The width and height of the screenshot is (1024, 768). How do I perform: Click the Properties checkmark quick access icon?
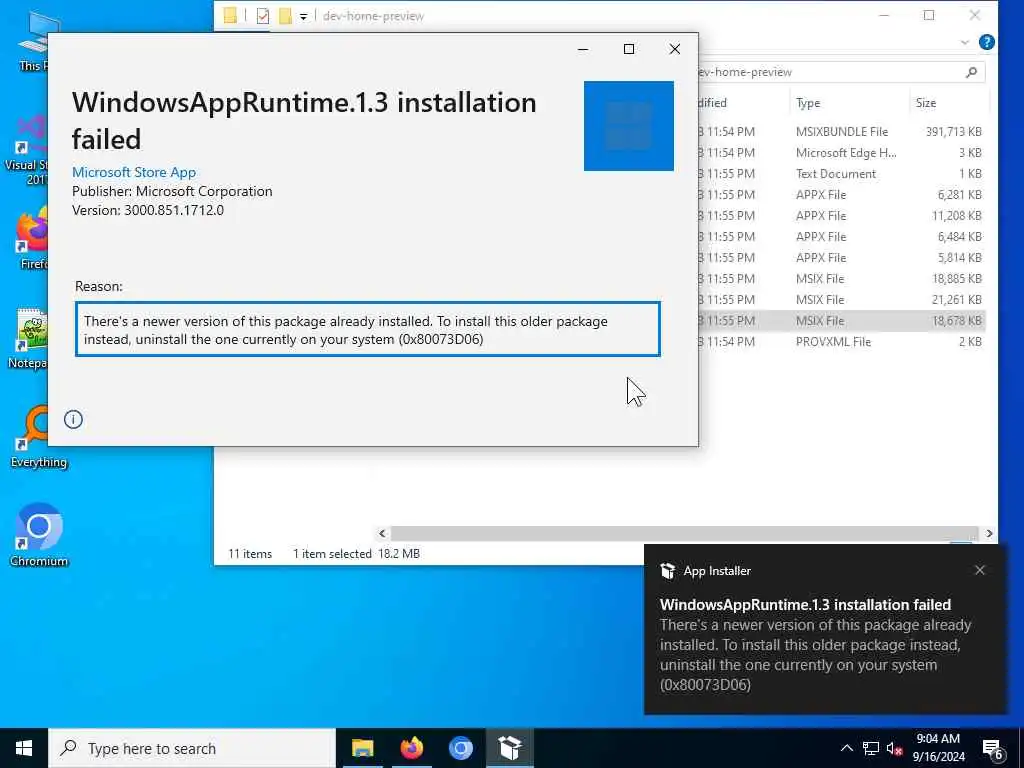click(x=263, y=16)
